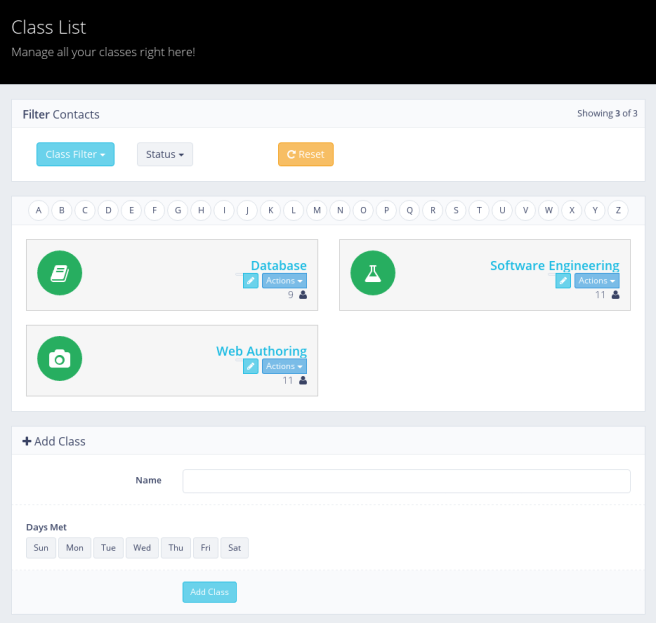Screen dimensions: 656x623
Task: Click the Add Class button
Action: [209, 592]
